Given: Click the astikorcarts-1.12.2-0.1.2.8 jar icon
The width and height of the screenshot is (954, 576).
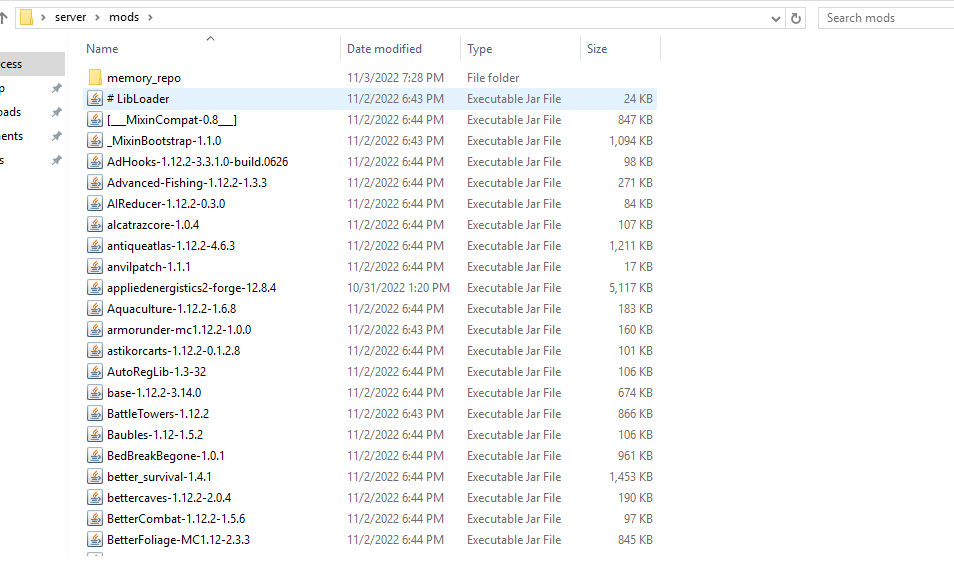Looking at the screenshot, I should tap(95, 350).
